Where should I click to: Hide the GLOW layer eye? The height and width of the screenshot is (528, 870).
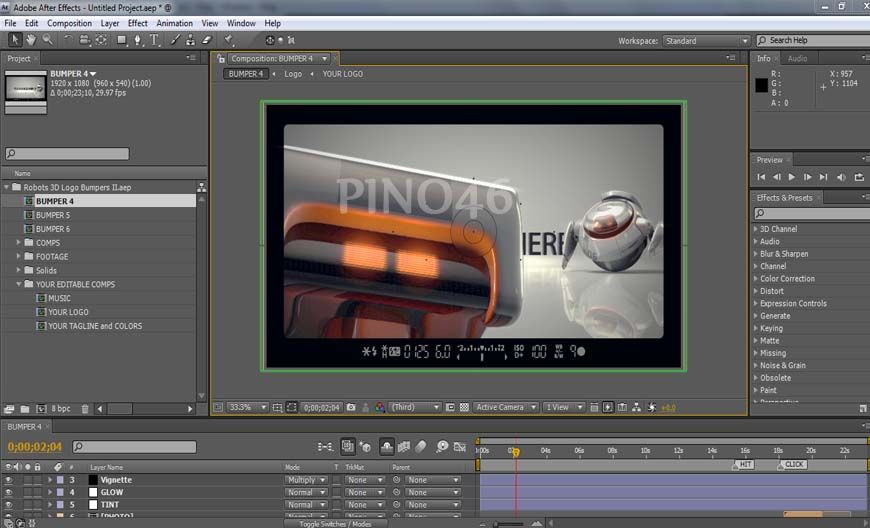[8, 493]
